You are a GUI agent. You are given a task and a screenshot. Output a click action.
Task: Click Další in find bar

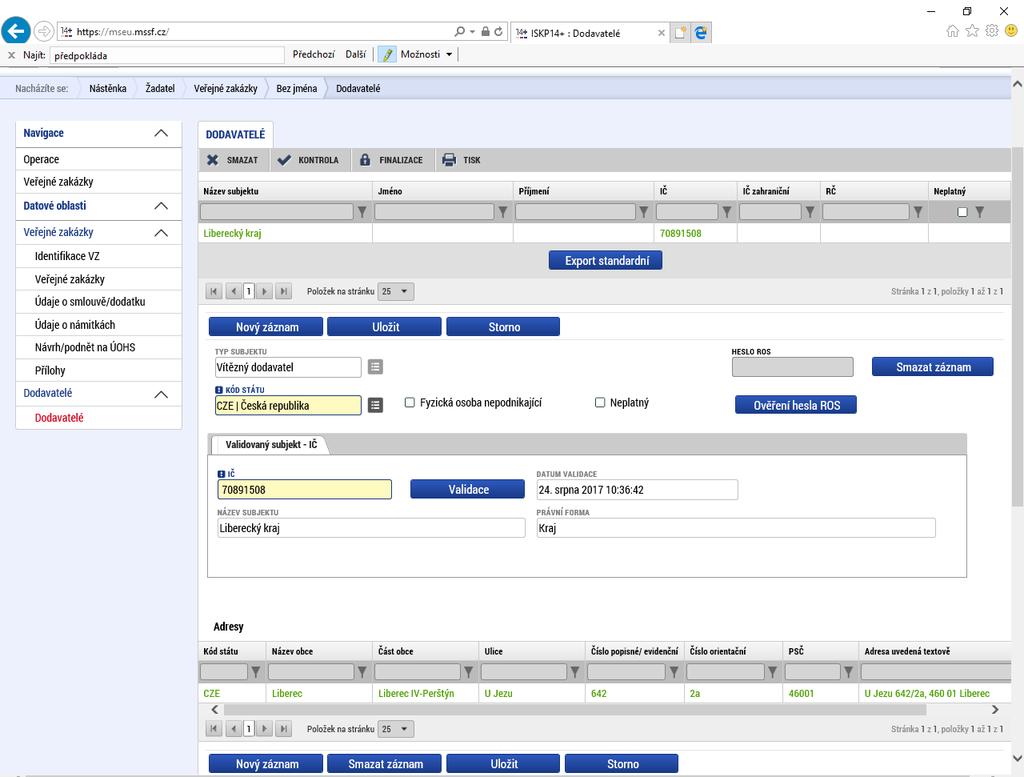point(356,55)
